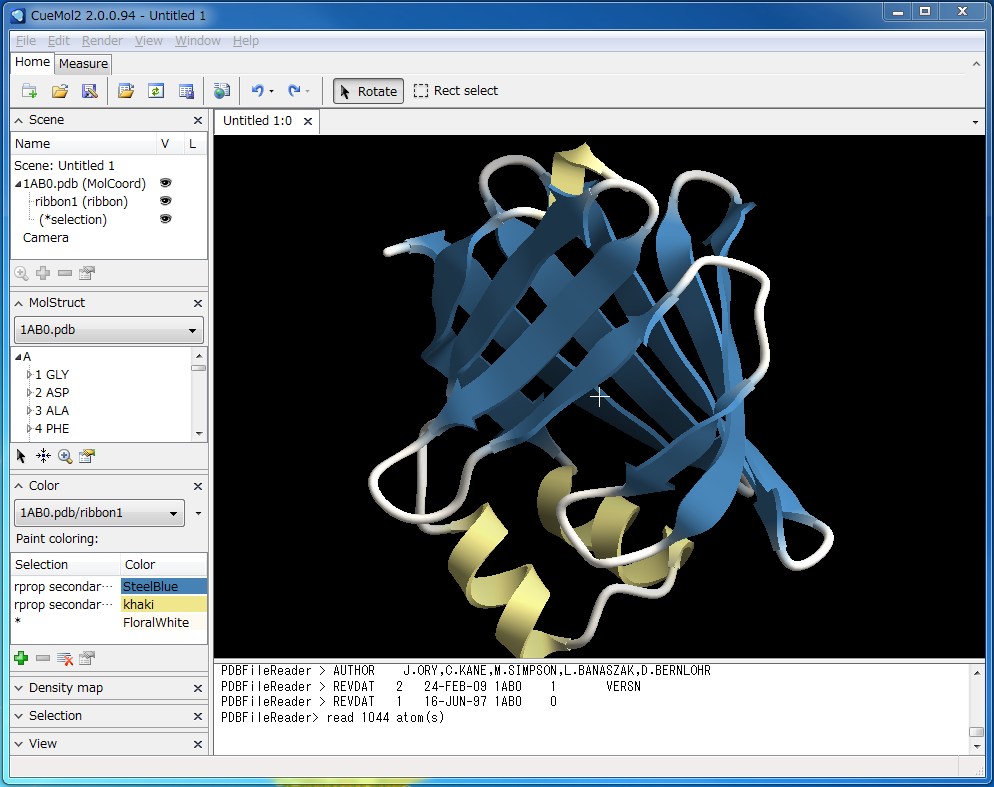
Task: Click the green plus icon in Color panel
Action: tap(20, 657)
